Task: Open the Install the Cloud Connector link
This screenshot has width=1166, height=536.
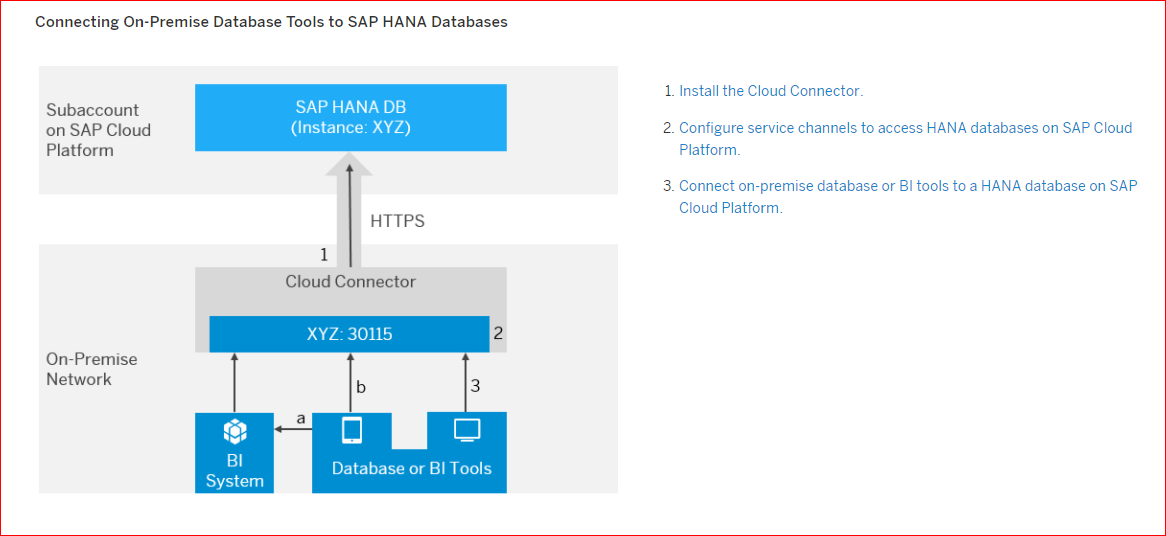Action: 771,91
